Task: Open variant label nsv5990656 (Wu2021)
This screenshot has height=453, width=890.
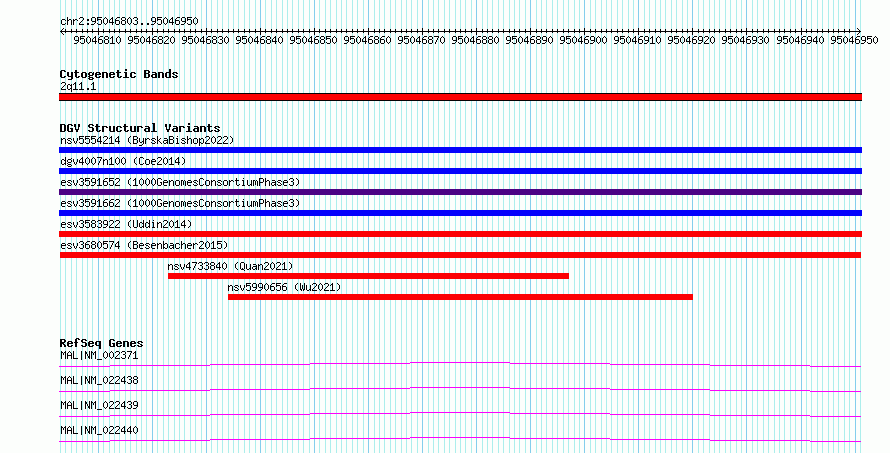Action: point(284,287)
